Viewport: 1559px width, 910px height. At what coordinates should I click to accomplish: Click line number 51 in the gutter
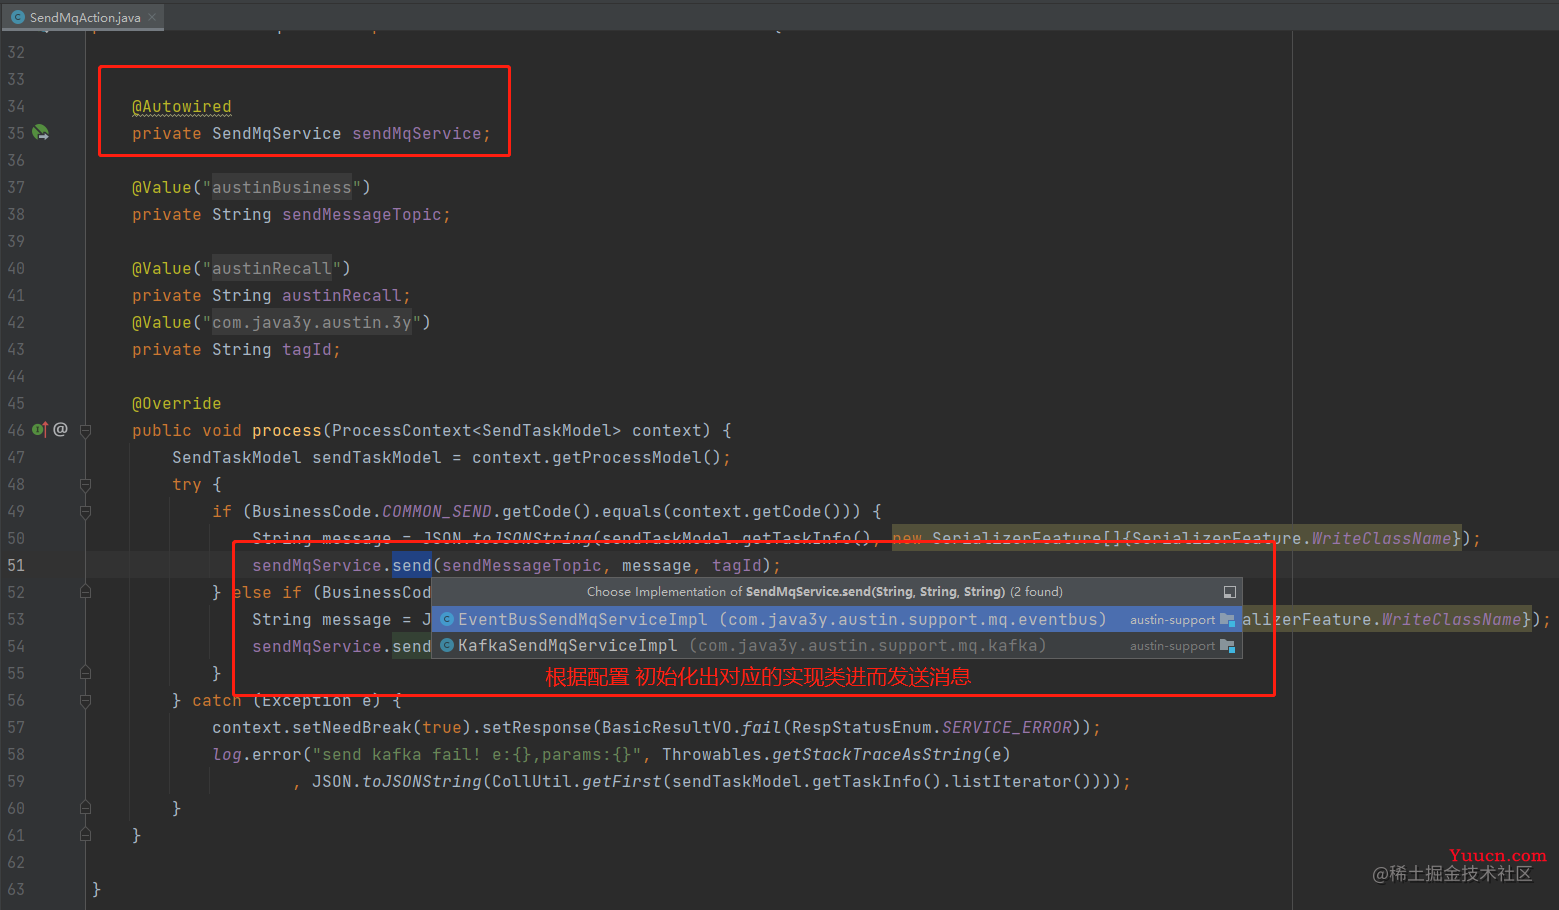coord(16,565)
